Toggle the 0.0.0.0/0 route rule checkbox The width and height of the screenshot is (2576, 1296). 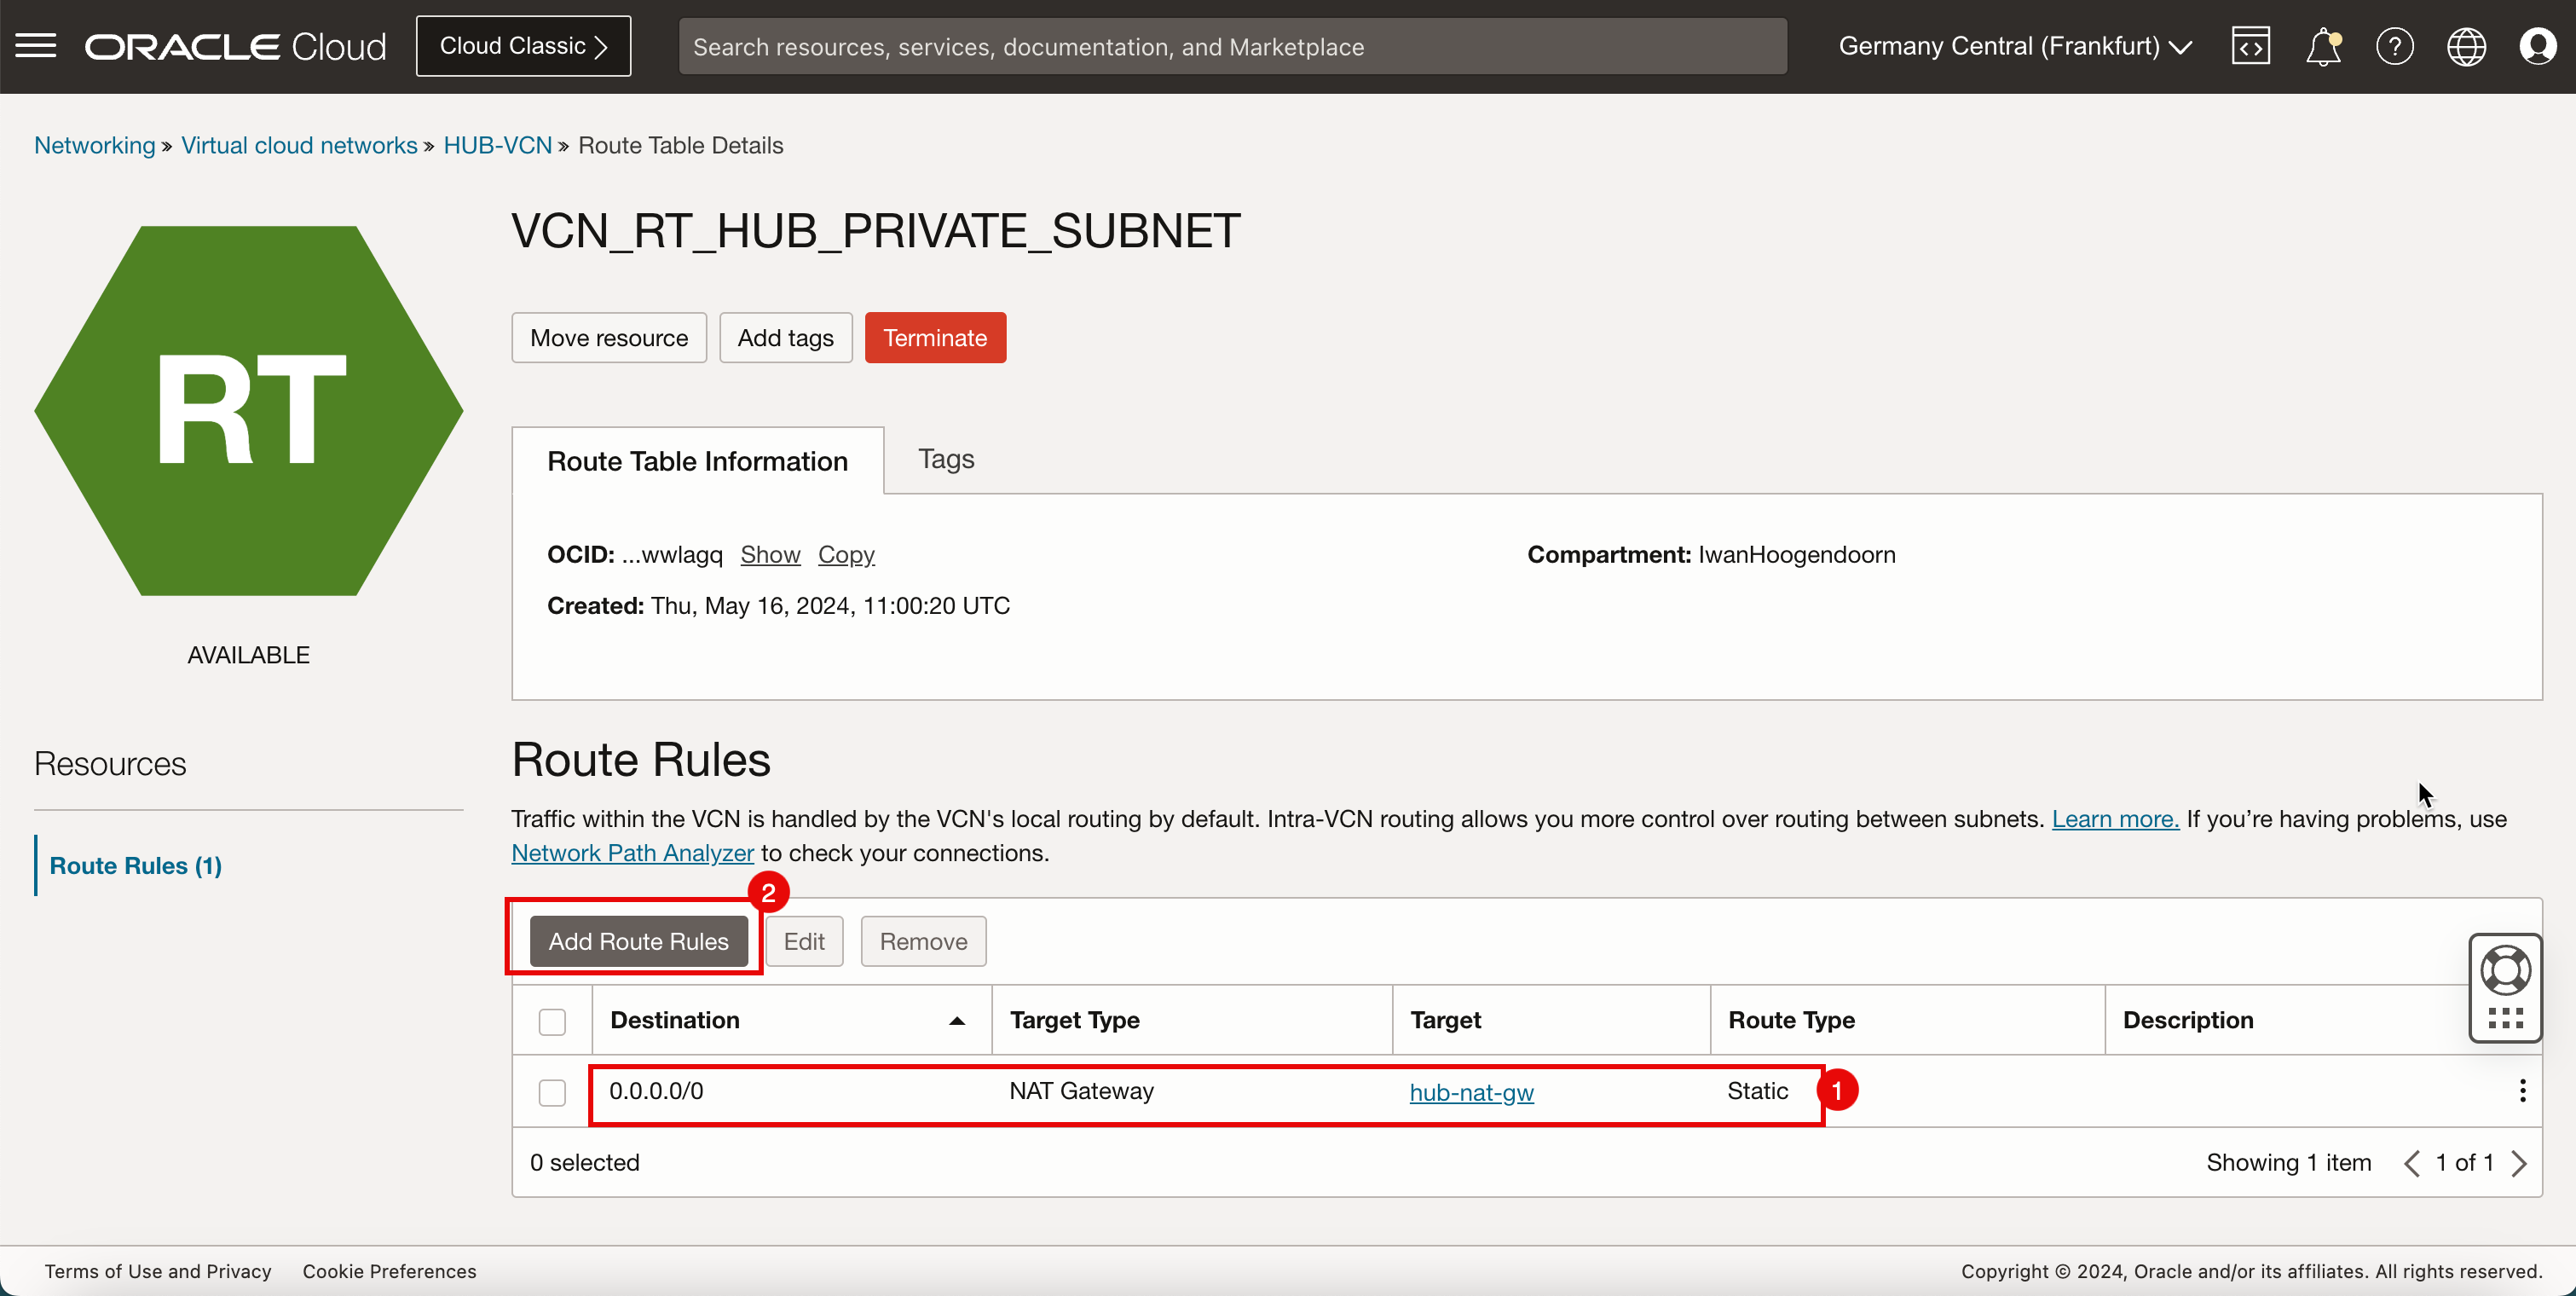tap(553, 1091)
